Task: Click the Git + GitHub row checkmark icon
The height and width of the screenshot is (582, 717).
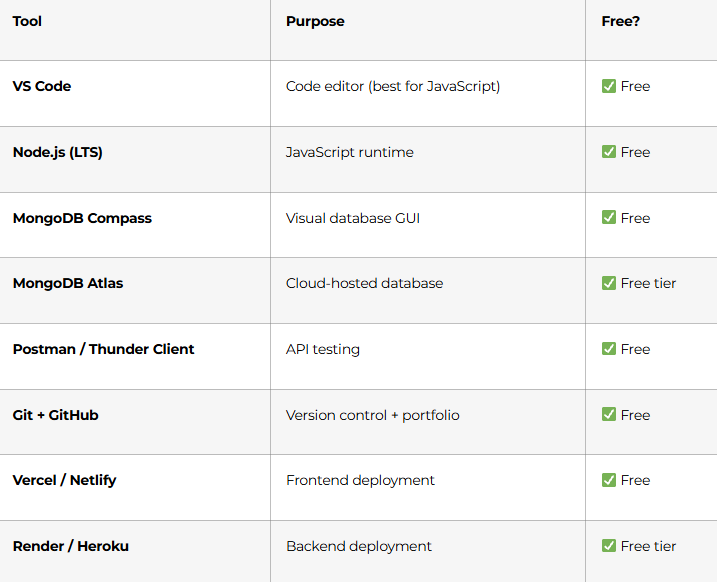Action: pyautogui.click(x=609, y=415)
